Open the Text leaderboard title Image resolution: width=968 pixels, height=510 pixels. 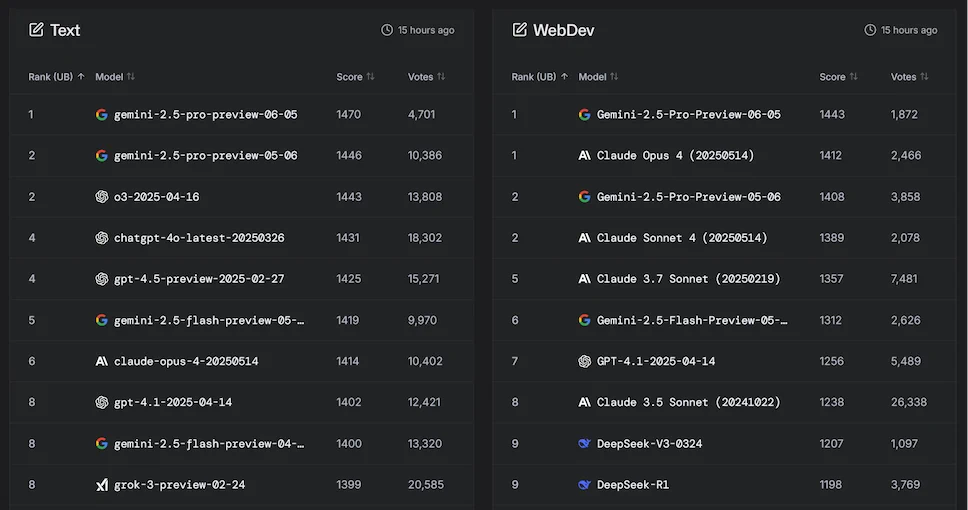65,30
